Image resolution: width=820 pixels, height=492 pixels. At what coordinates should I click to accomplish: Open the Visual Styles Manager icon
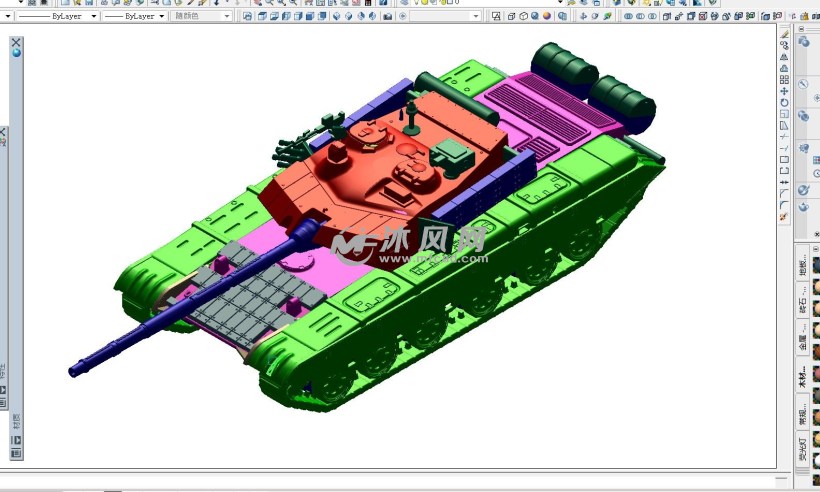[562, 16]
